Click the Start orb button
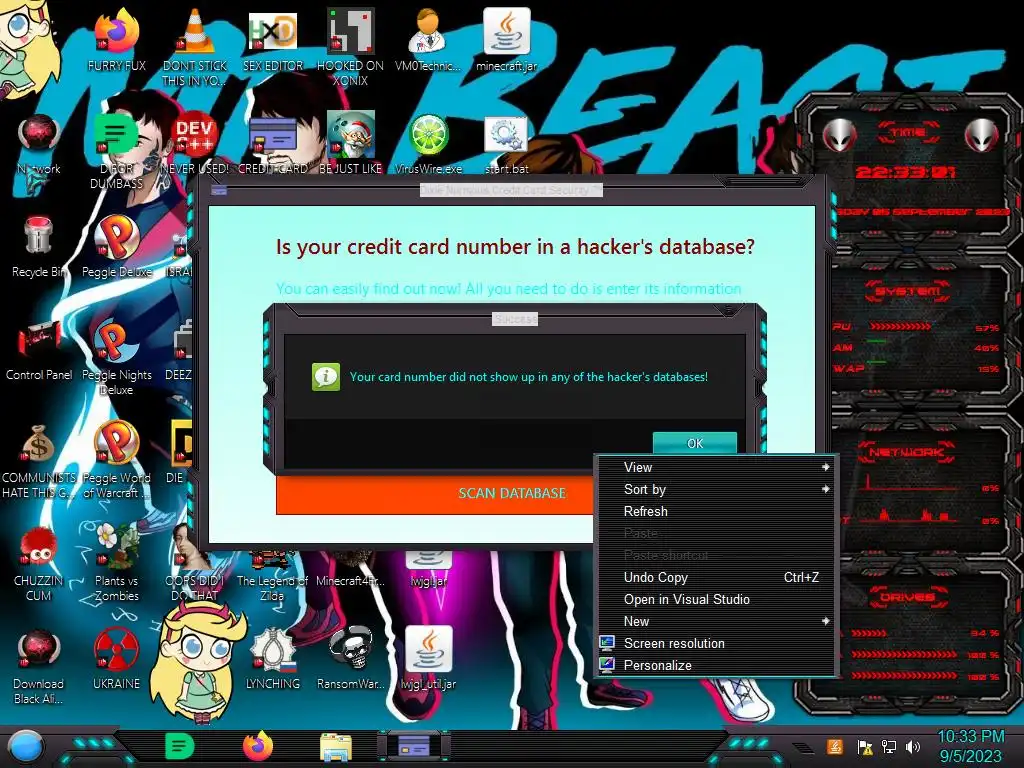Image resolution: width=1024 pixels, height=768 pixels. coord(26,747)
